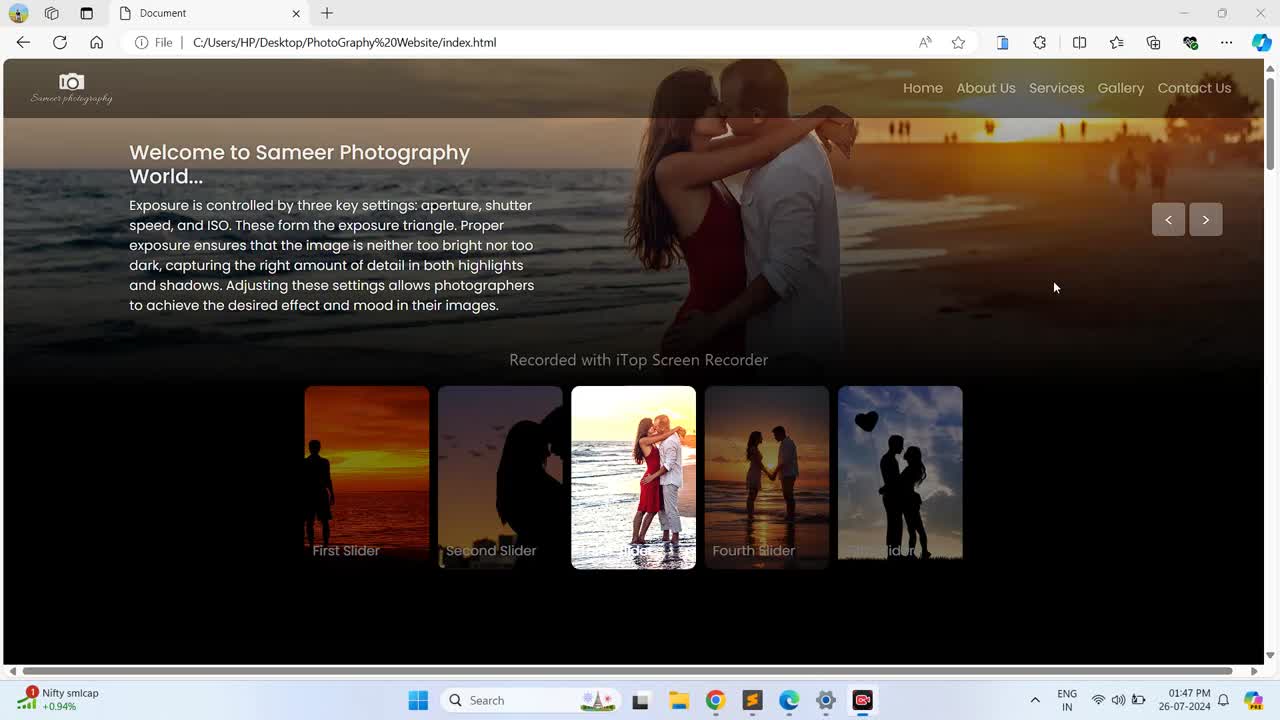Screen dimensions: 1280x720
Task: Open the Contact Us link
Action: (x=1194, y=88)
